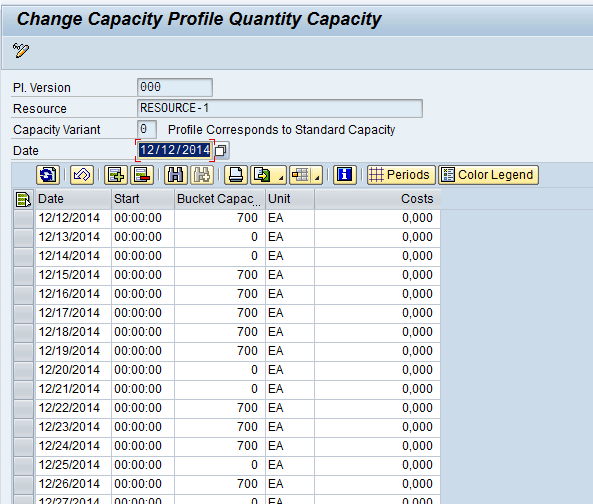The image size is (593, 504).
Task: Click the Insert Row icon
Action: tap(116, 175)
